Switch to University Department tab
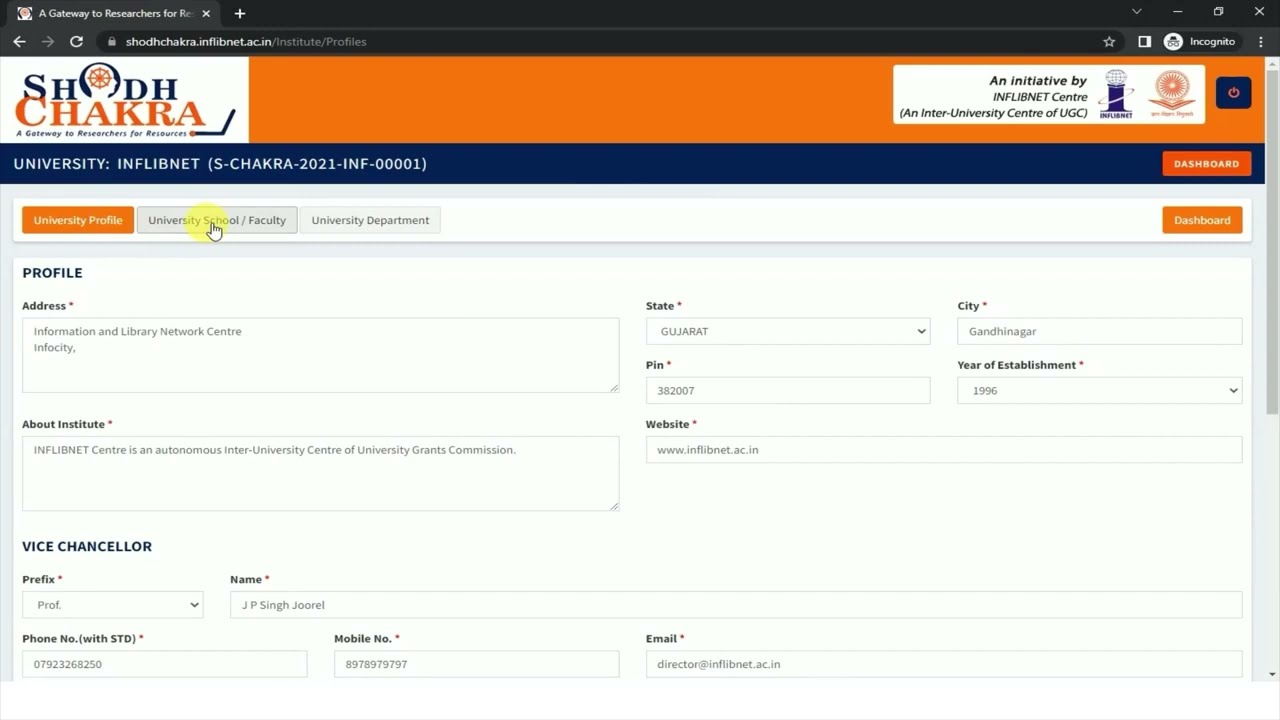Screen dimensions: 1280x720 pos(370,220)
